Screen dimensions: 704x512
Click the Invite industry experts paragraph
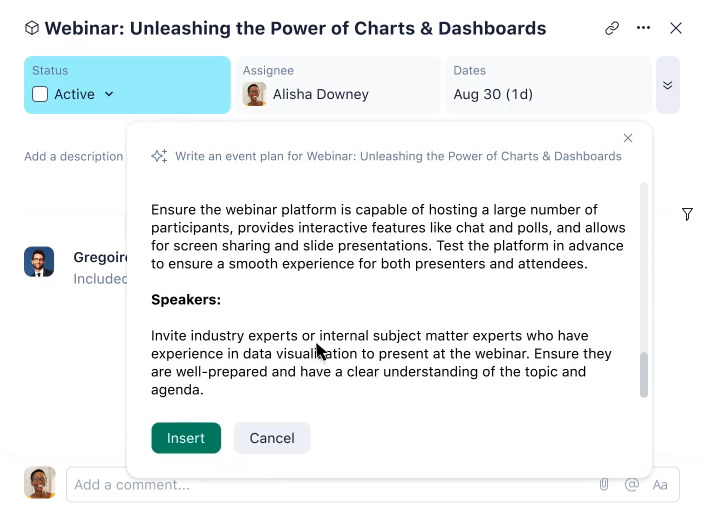(381, 363)
